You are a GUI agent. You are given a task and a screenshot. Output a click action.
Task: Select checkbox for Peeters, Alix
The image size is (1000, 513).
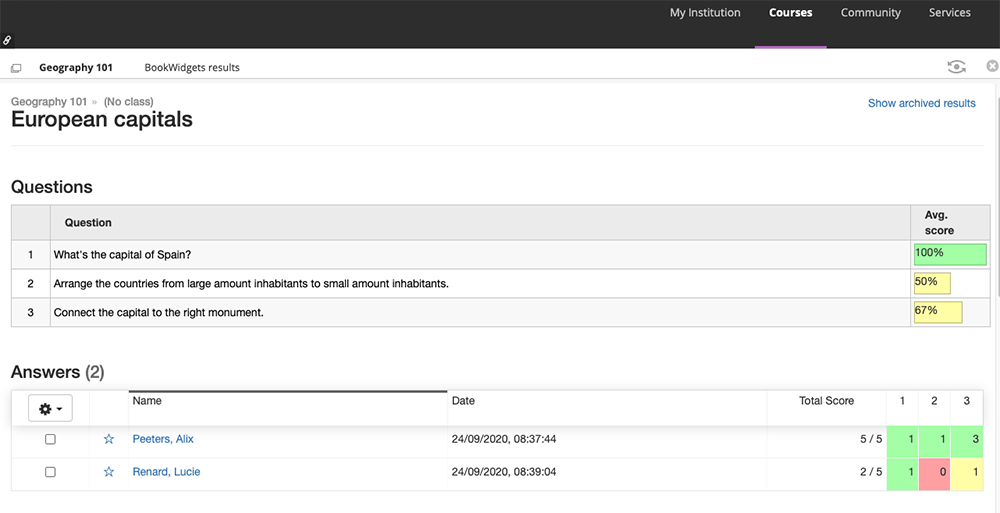[x=51, y=439]
